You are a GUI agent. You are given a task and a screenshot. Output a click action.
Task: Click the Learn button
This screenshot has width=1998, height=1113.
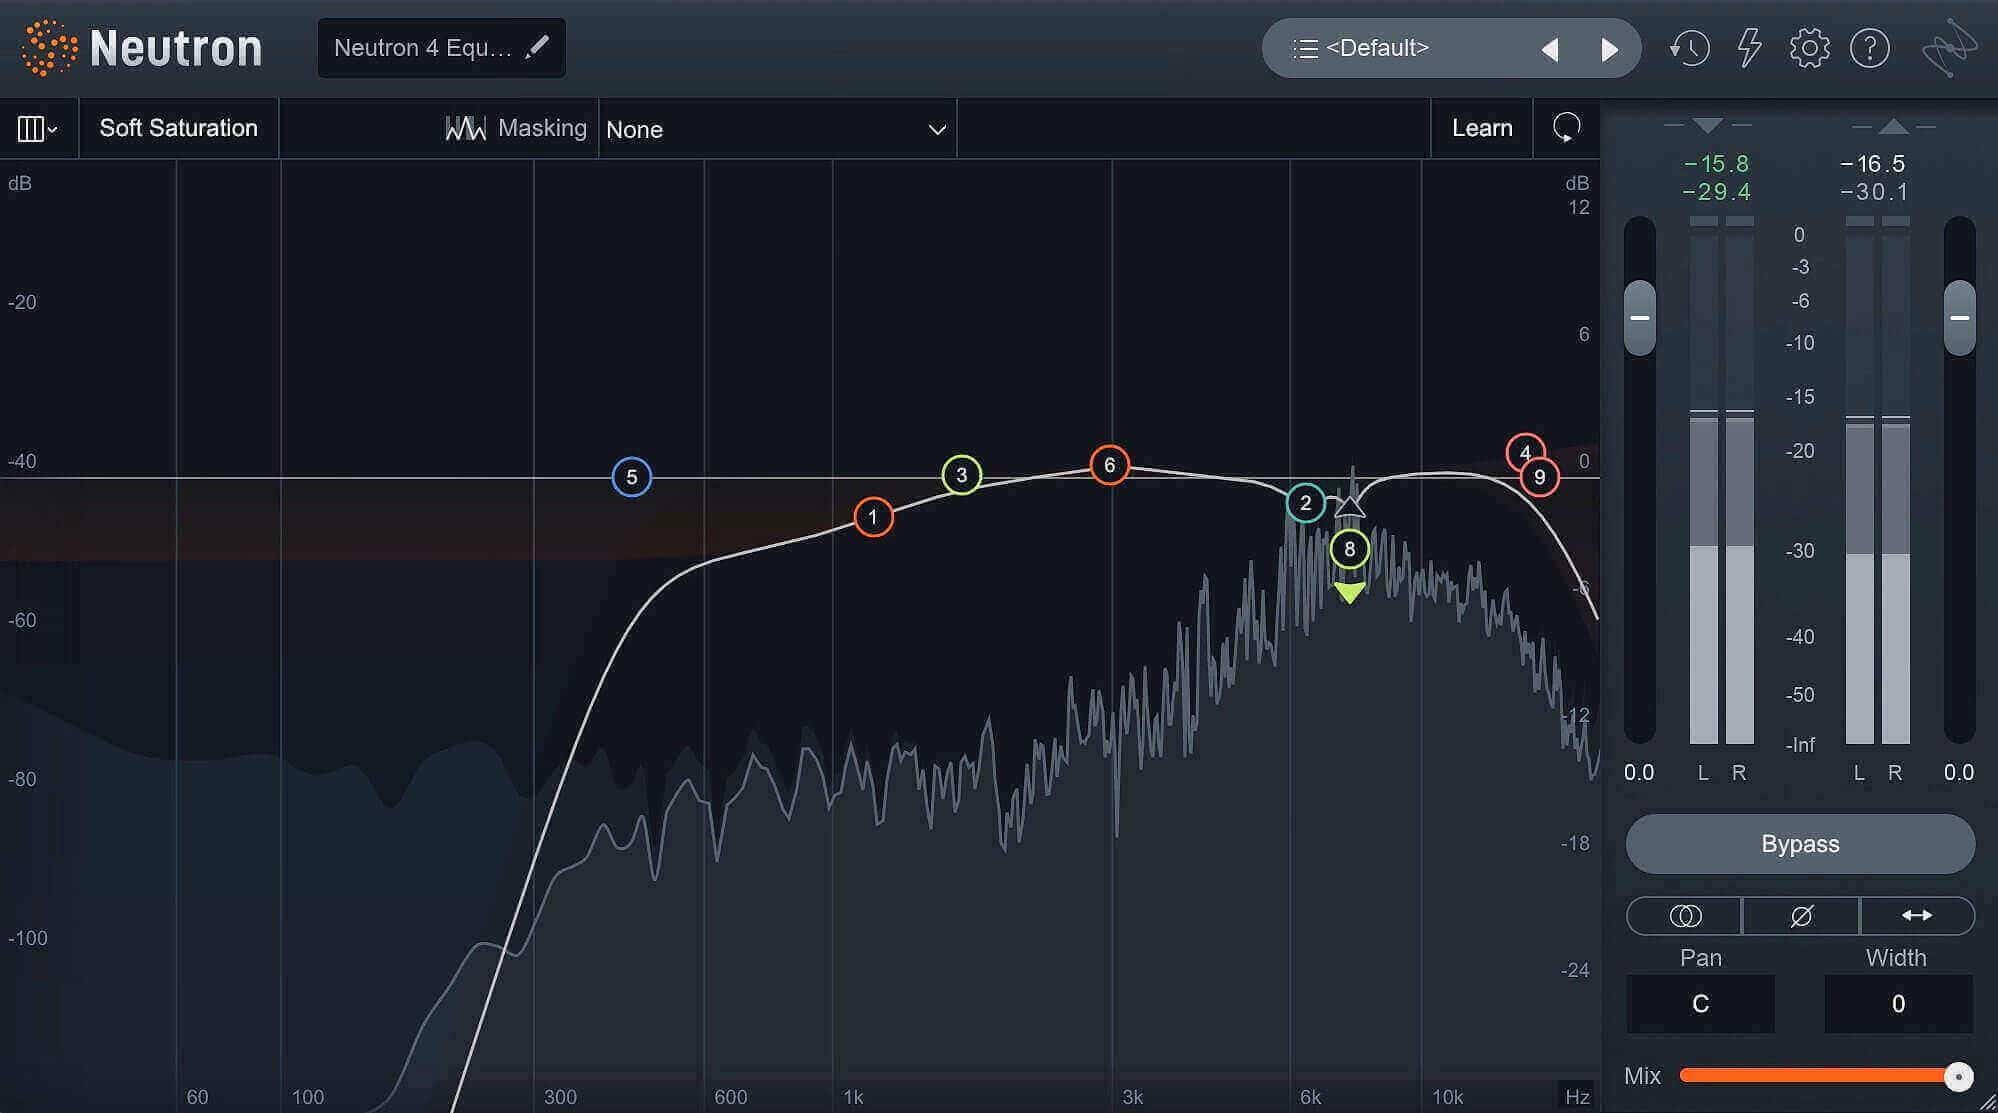point(1482,128)
